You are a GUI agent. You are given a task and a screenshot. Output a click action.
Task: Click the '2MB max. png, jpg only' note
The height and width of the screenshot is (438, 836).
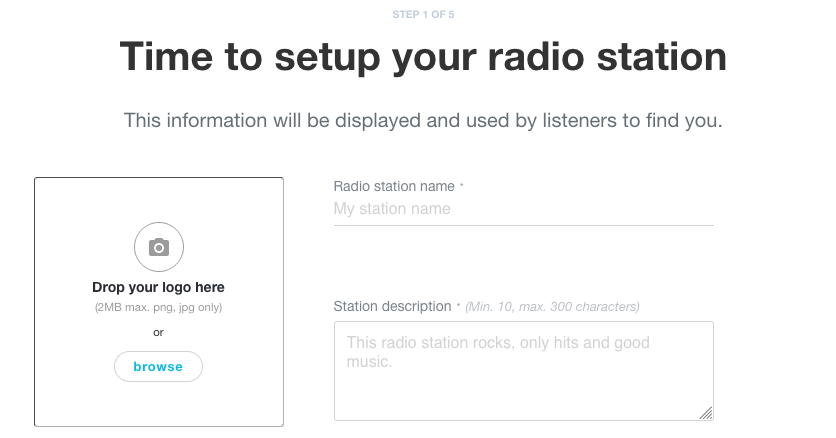158,307
